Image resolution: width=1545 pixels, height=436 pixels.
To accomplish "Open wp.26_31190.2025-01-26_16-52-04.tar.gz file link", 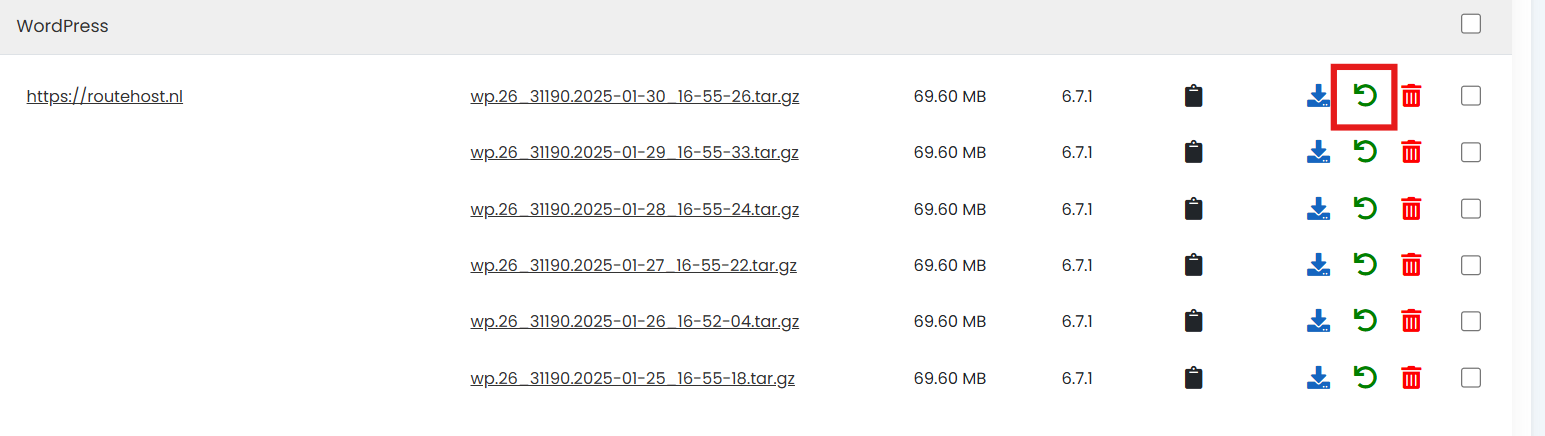I will pyautogui.click(x=634, y=322).
